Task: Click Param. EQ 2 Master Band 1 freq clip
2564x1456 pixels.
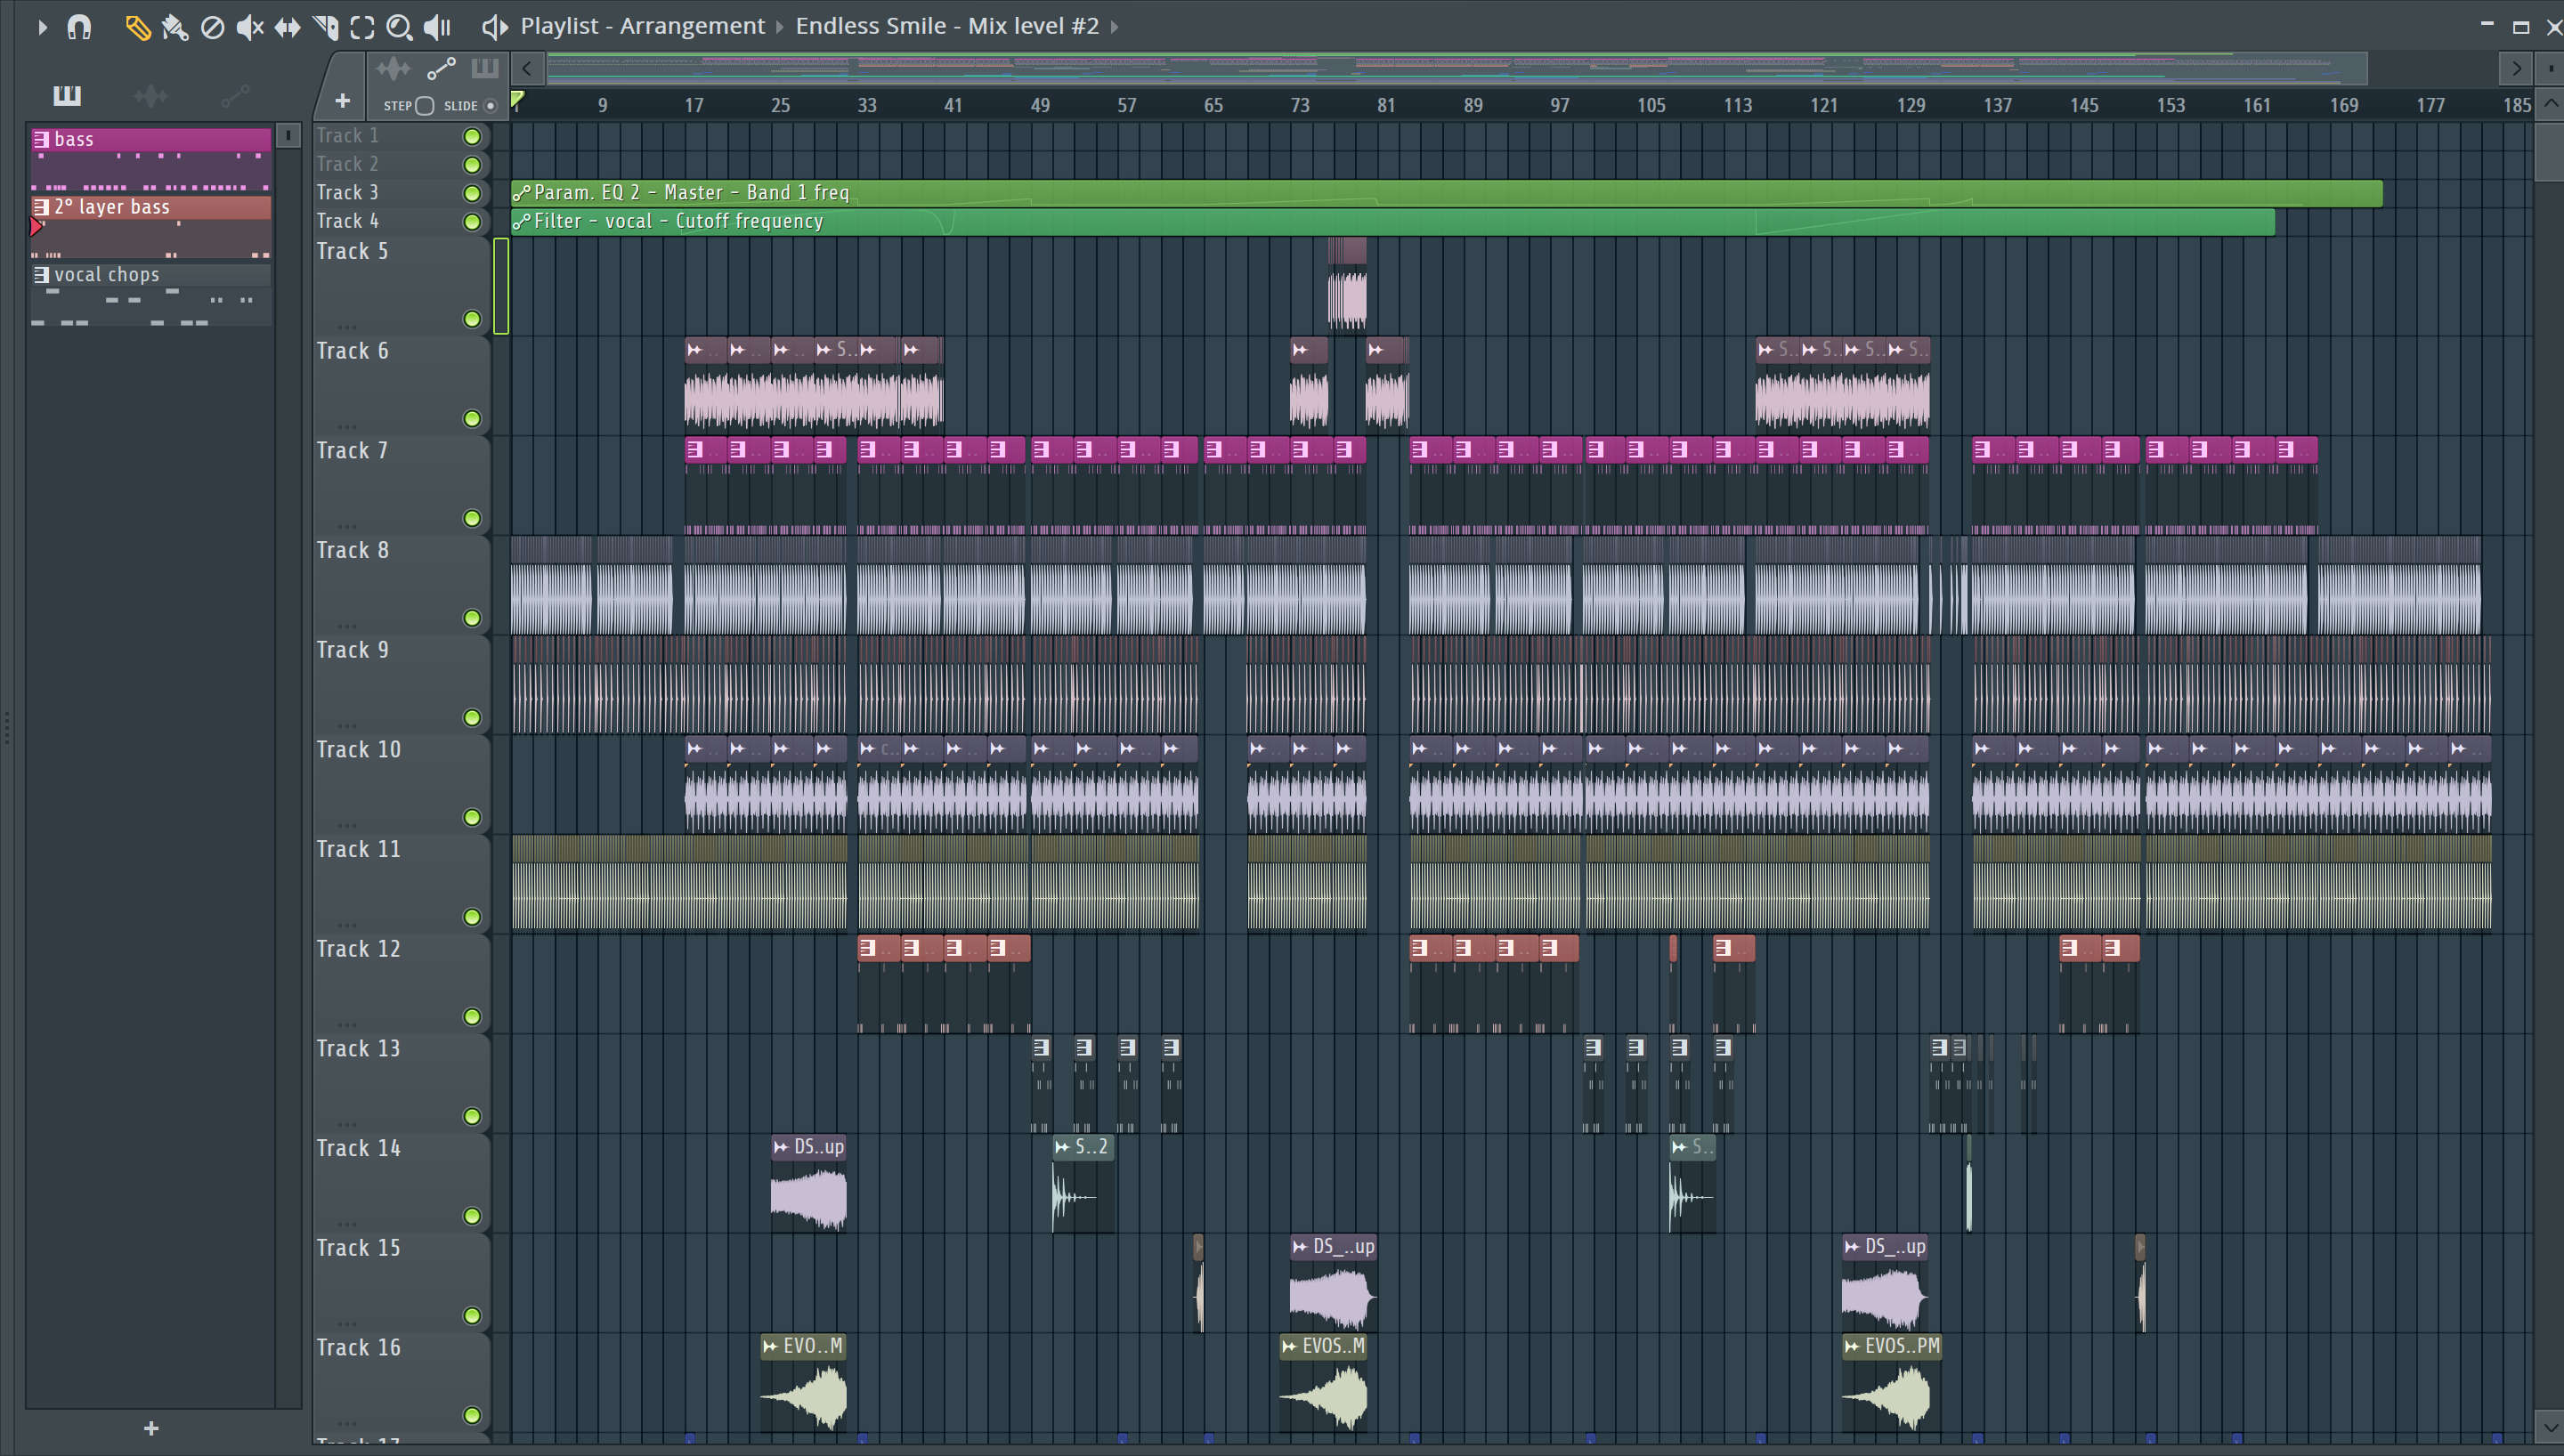Action: (1446, 193)
